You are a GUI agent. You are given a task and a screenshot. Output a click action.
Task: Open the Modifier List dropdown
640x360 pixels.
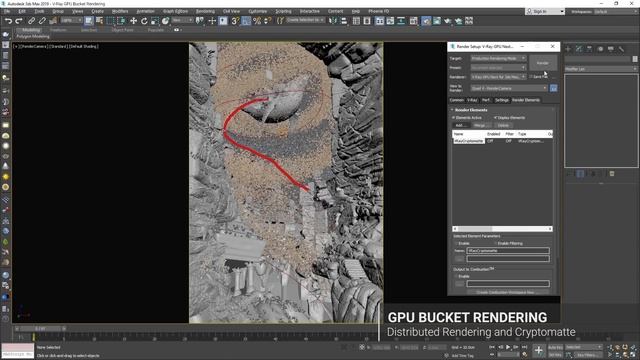tap(601, 69)
